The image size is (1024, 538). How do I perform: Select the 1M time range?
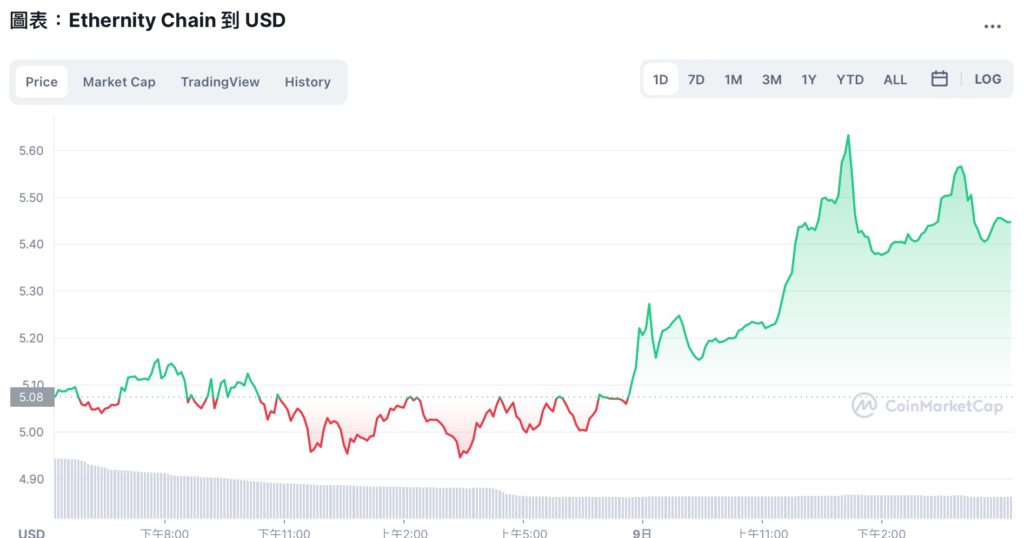click(x=733, y=79)
